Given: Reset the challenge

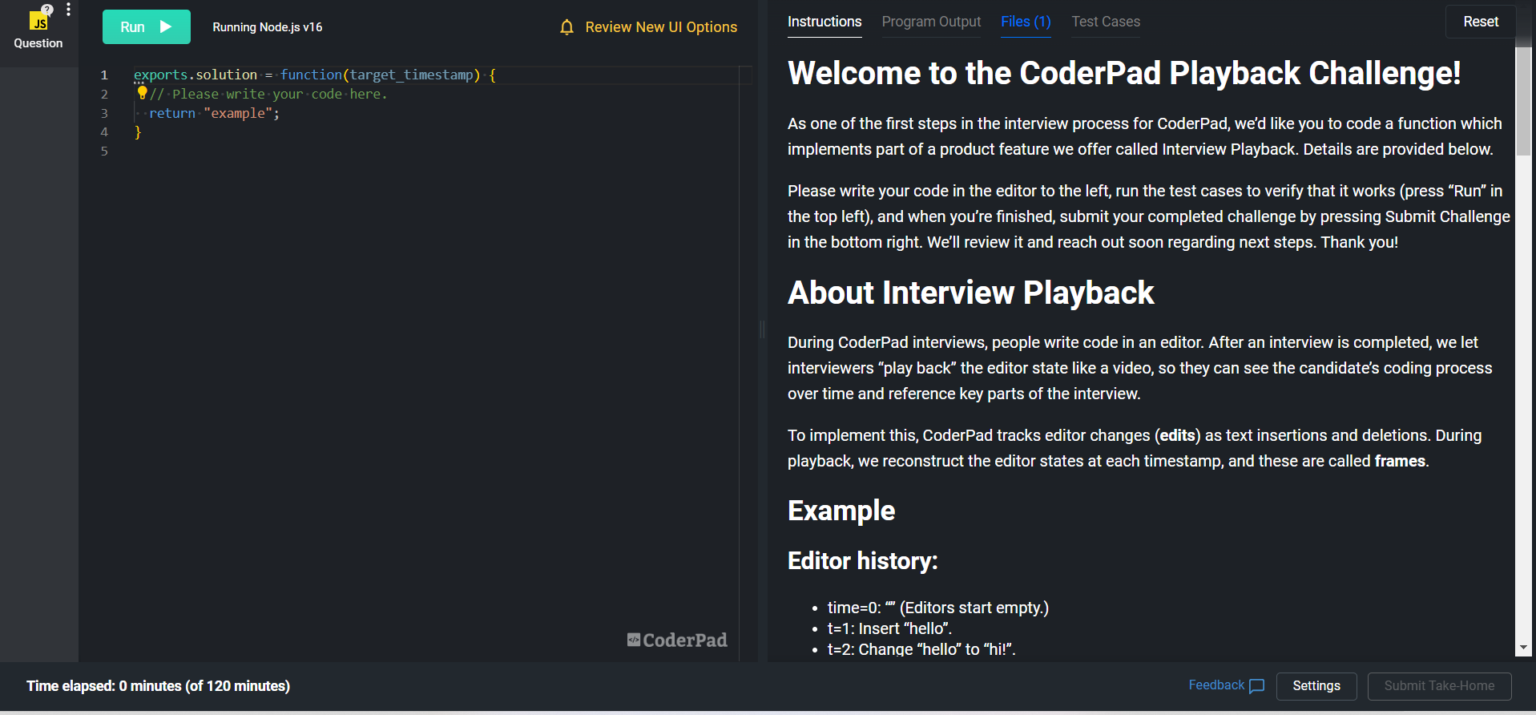Looking at the screenshot, I should coord(1480,21).
